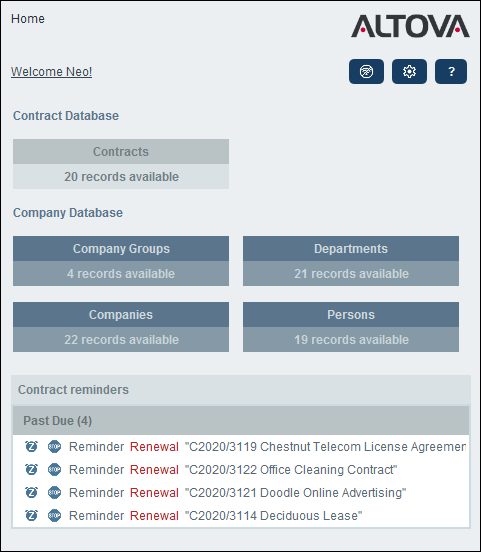Open the Company Groups tile

(x=121, y=261)
